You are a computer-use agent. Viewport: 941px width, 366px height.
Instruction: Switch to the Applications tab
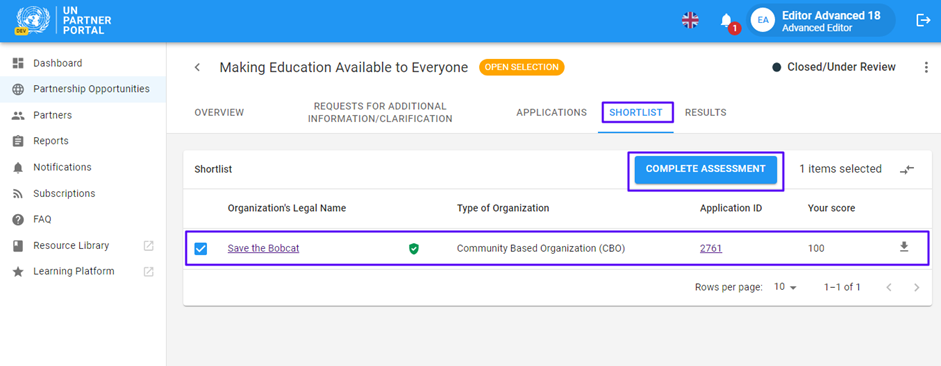tap(552, 112)
